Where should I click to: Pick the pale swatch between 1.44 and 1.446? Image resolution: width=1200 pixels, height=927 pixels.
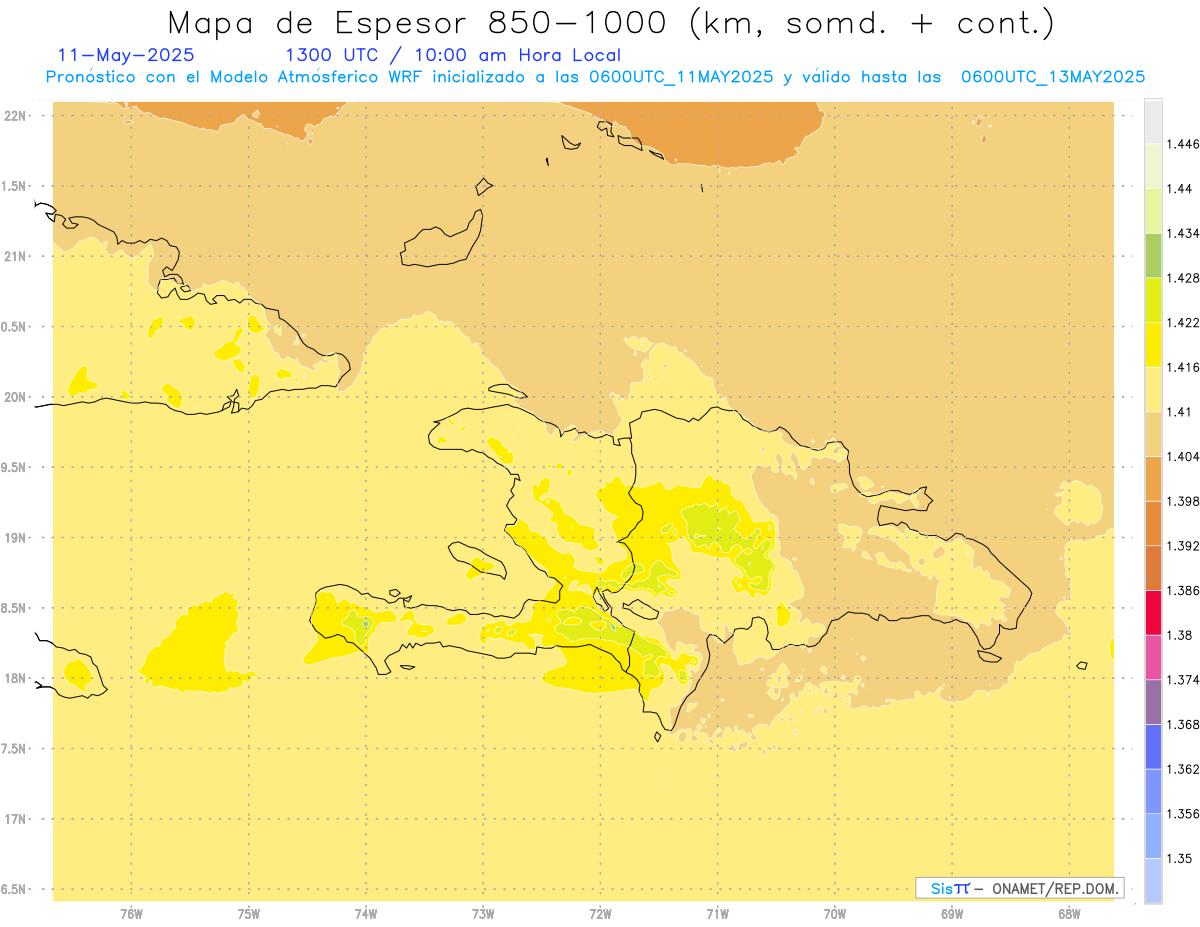coord(1153,166)
